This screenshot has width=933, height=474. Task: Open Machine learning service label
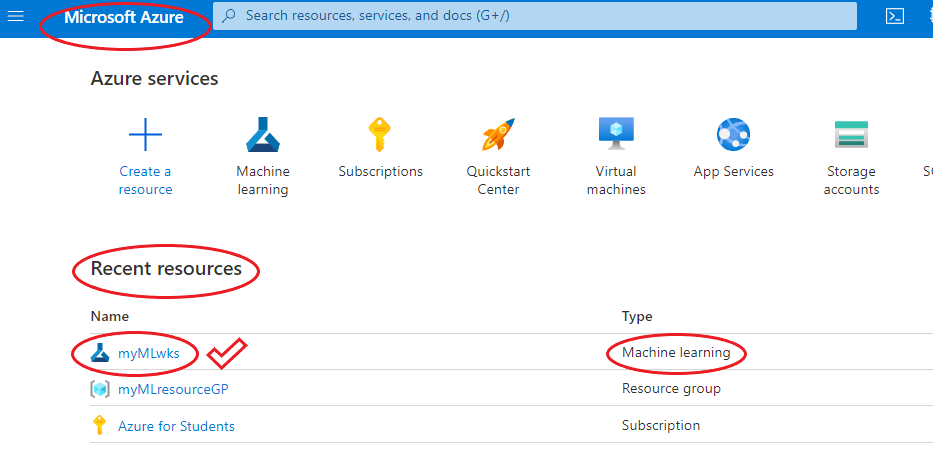263,180
